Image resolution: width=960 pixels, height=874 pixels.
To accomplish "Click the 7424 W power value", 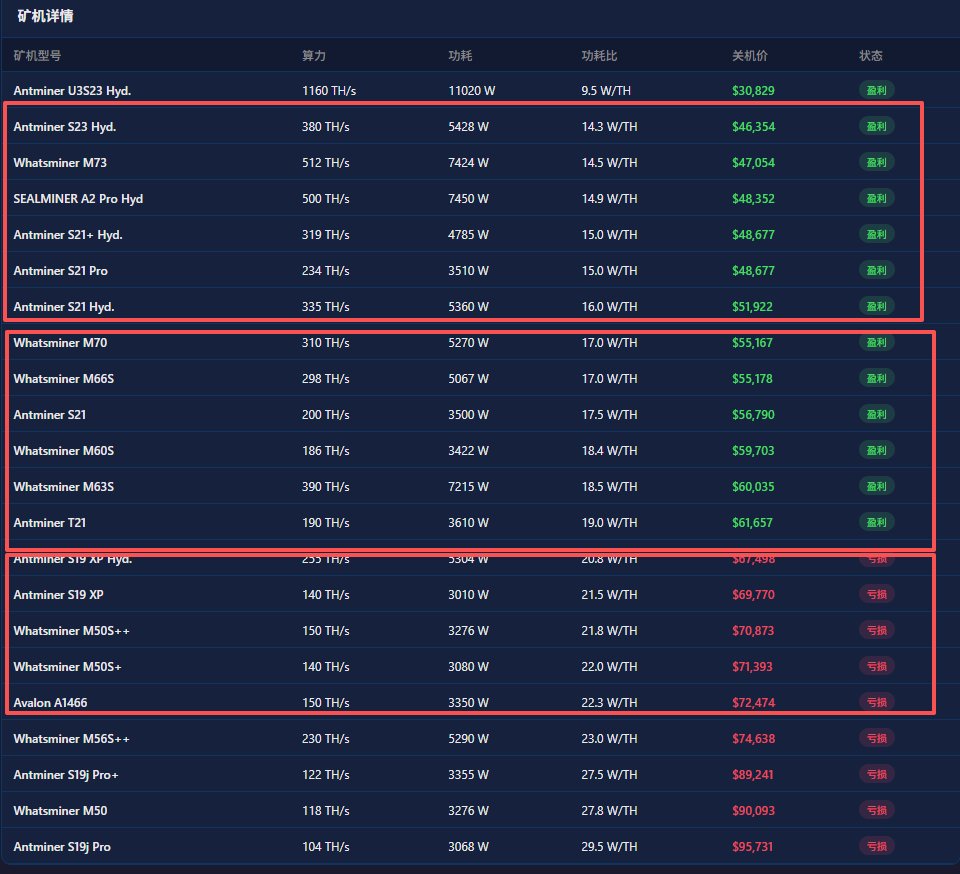I will pyautogui.click(x=468, y=163).
